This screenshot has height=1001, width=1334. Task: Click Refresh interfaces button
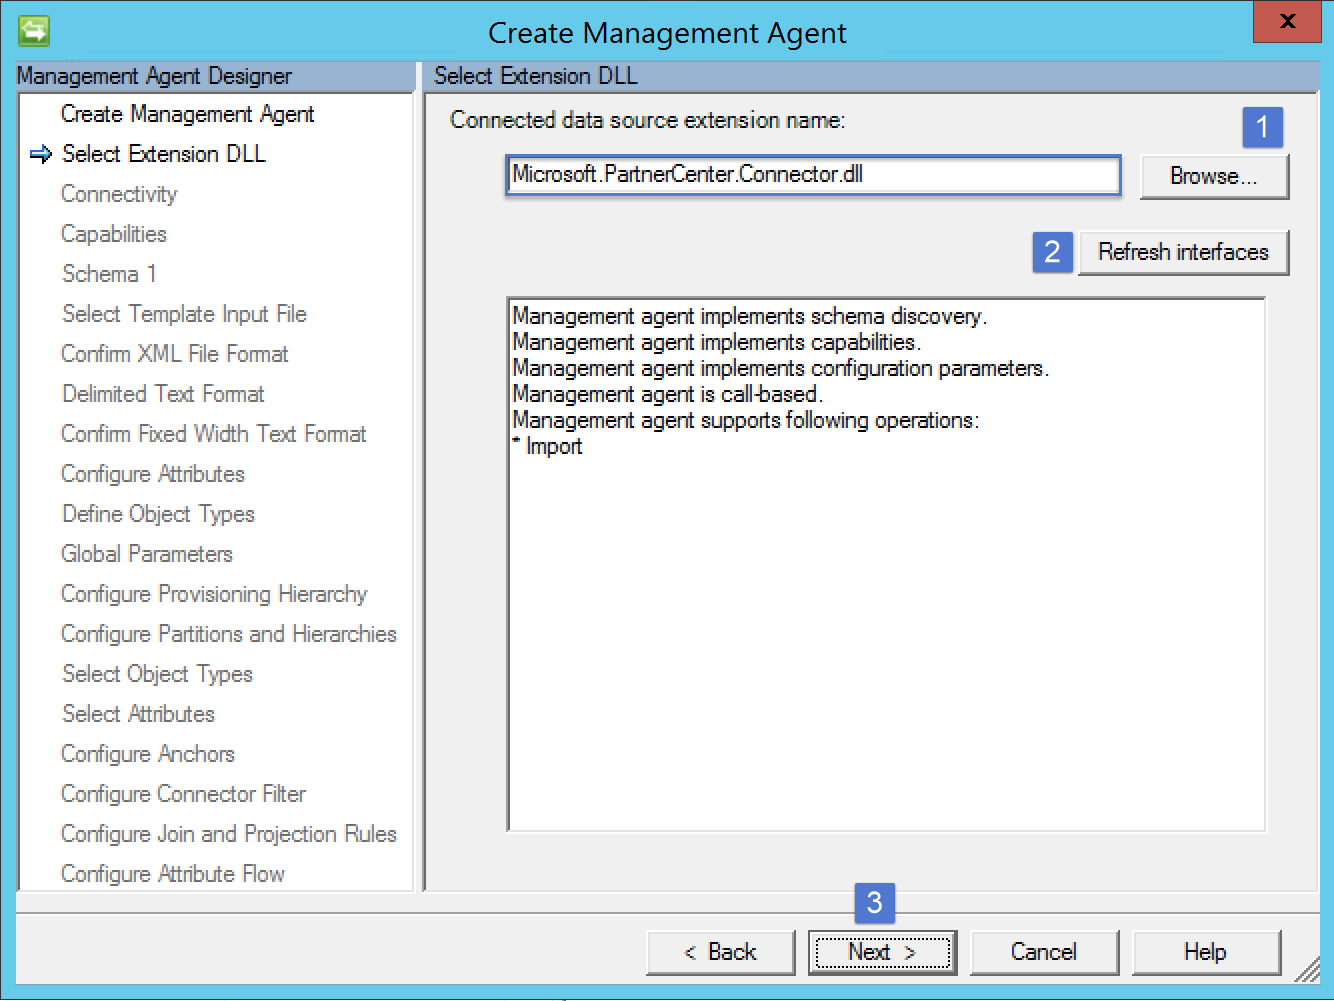point(1183,252)
